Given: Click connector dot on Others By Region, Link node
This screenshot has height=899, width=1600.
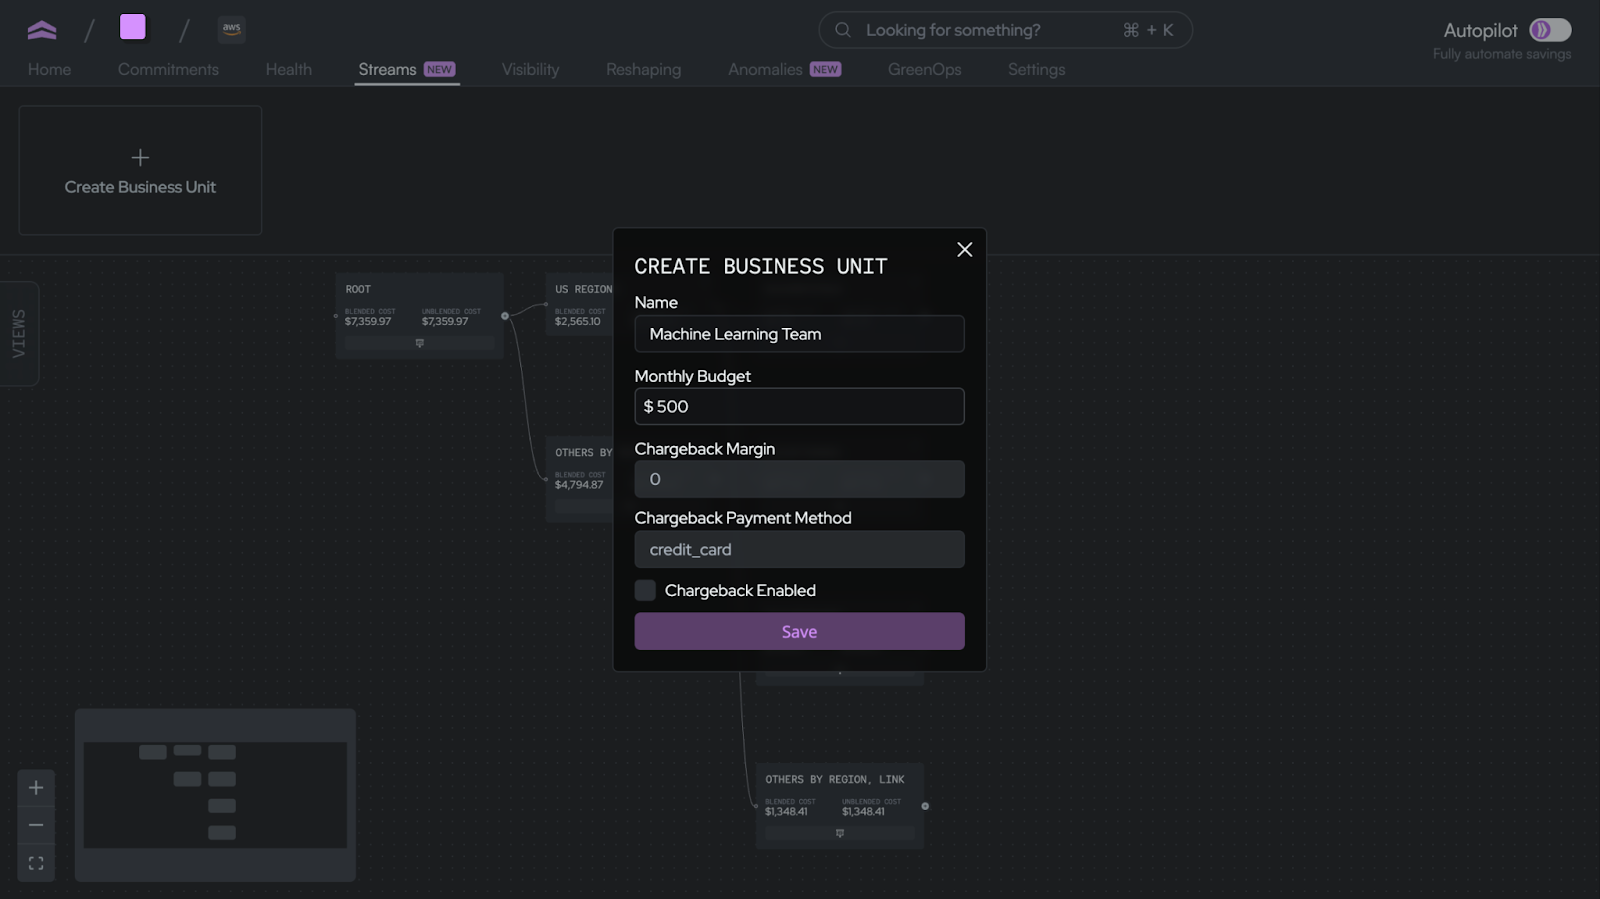Looking at the screenshot, I should click(x=925, y=806).
